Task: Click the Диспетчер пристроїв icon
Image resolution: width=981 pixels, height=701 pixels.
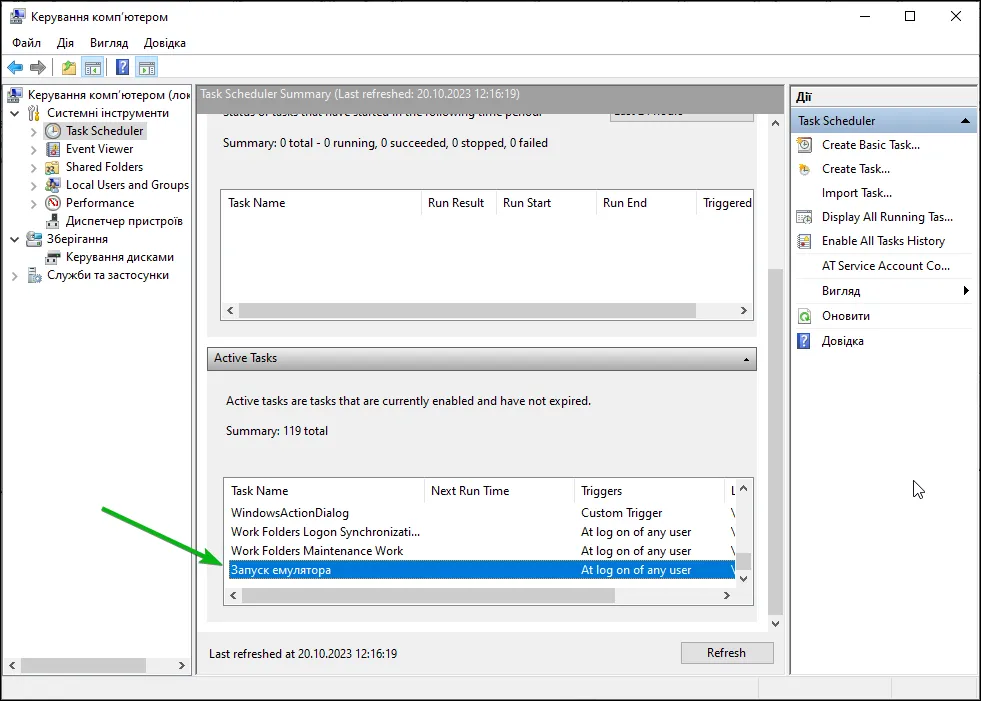Action: click(53, 221)
